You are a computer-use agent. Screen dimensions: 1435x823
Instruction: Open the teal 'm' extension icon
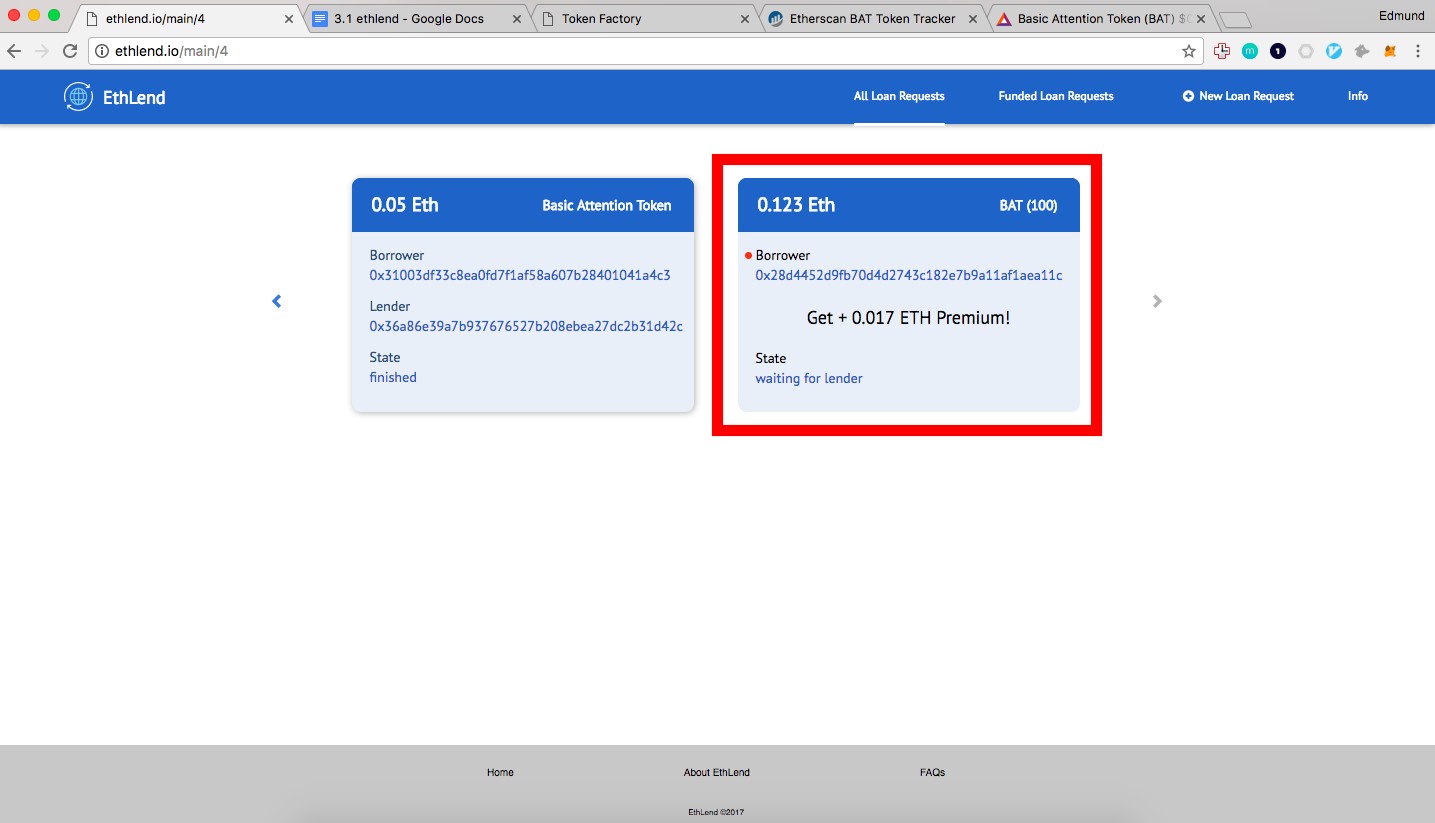pyautogui.click(x=1250, y=51)
